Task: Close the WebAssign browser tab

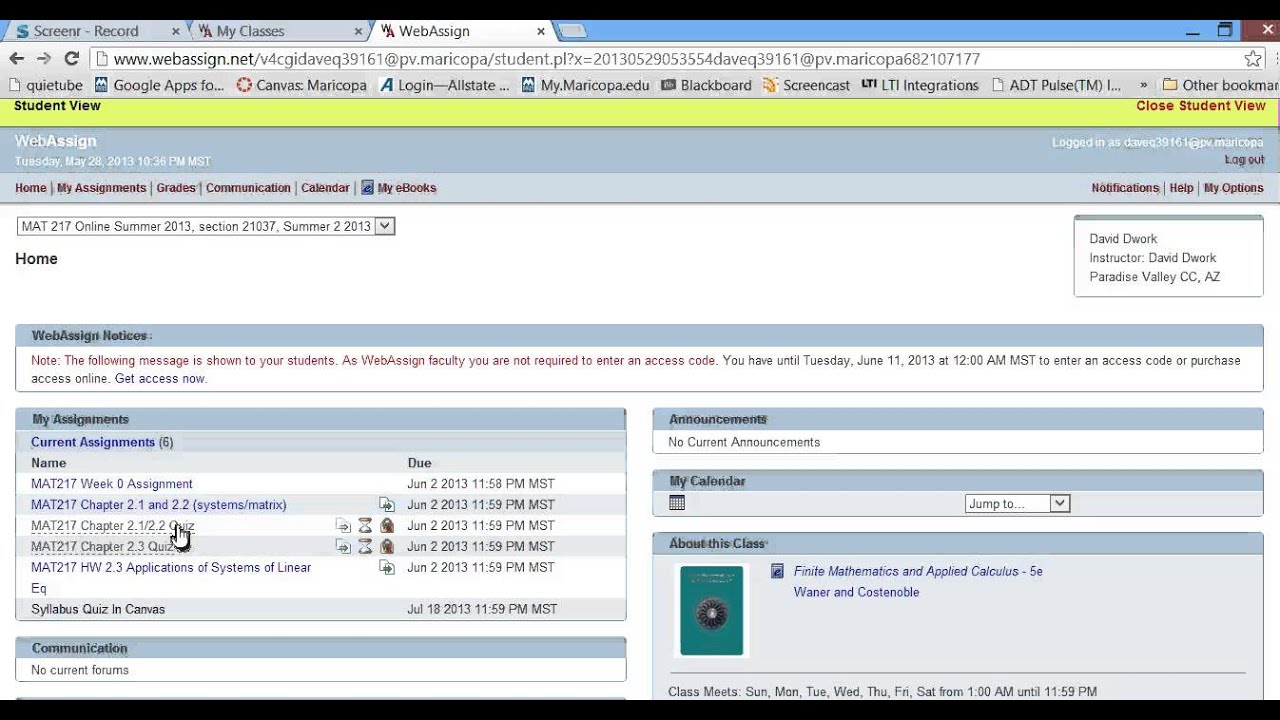Action: [x=542, y=31]
